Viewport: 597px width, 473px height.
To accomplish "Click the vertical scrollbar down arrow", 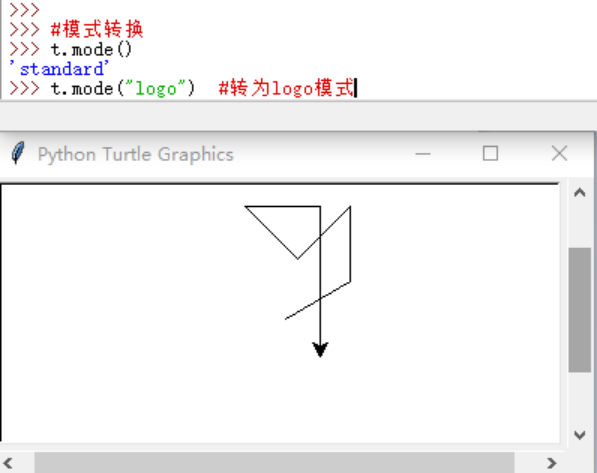I will (x=579, y=435).
